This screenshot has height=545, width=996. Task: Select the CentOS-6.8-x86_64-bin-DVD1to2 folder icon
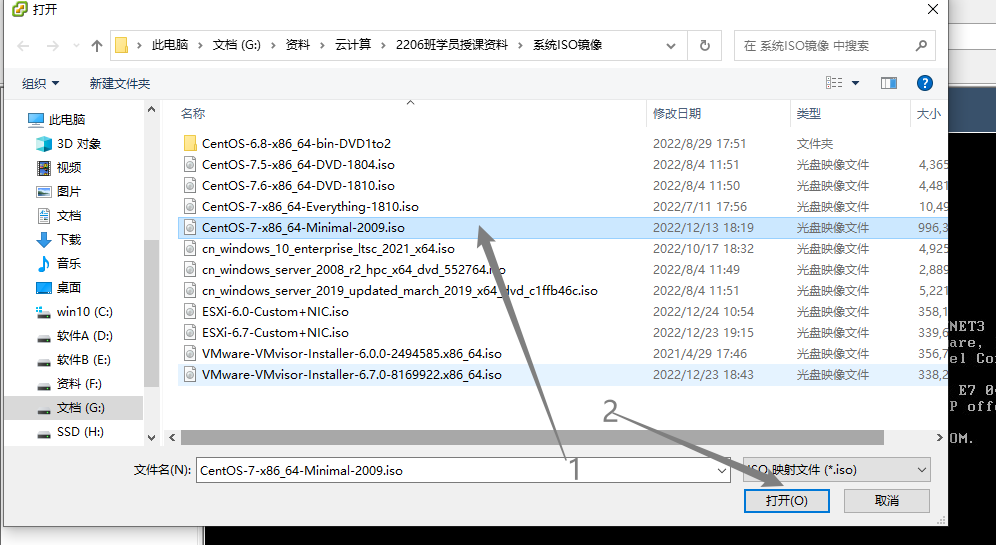tap(189, 144)
